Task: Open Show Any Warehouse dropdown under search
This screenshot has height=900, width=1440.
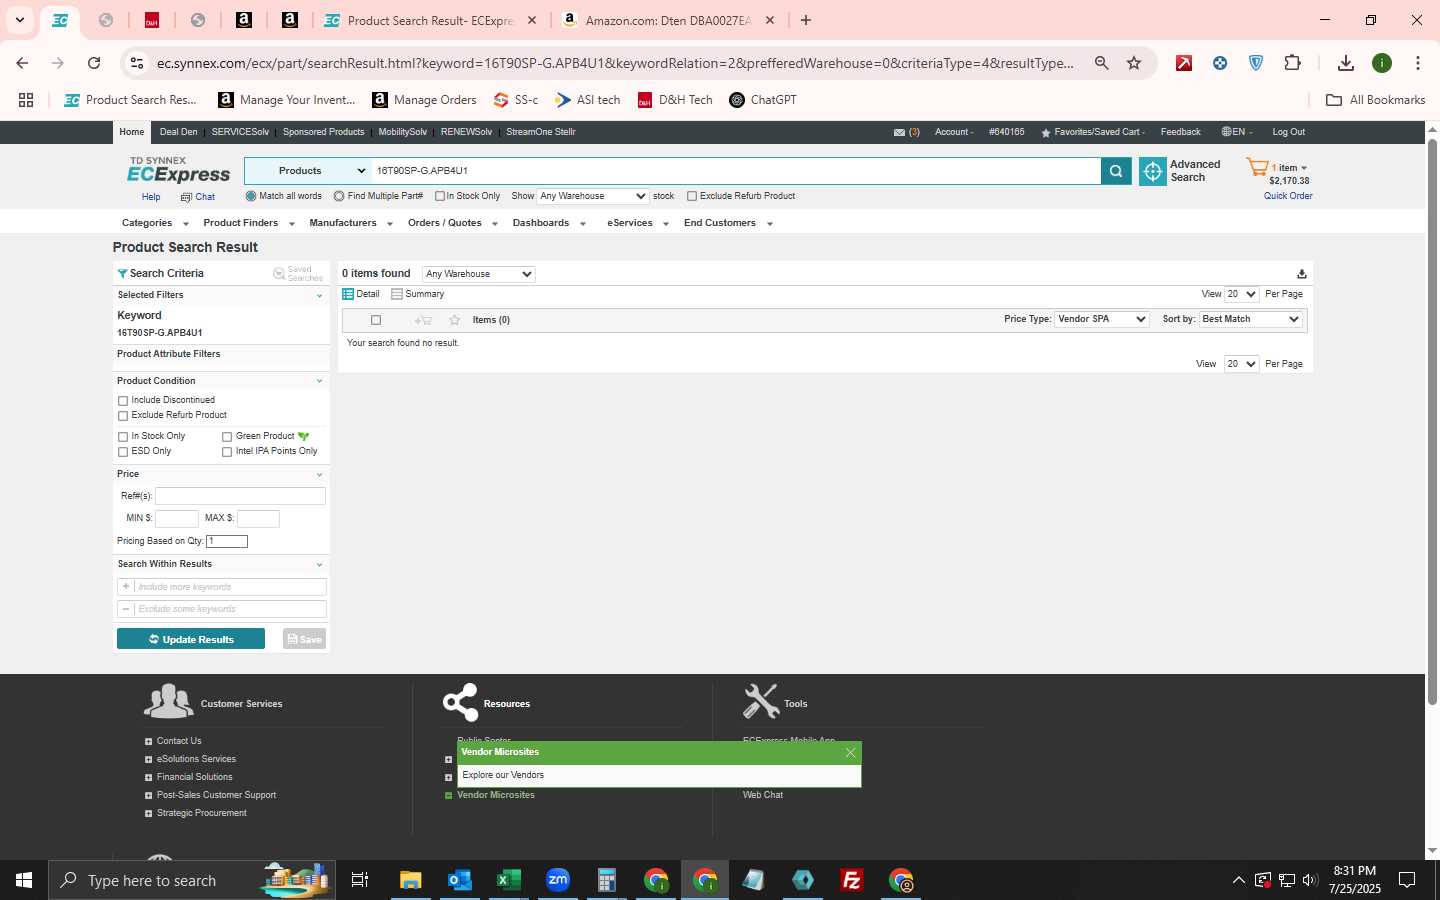Action: pyautogui.click(x=593, y=196)
